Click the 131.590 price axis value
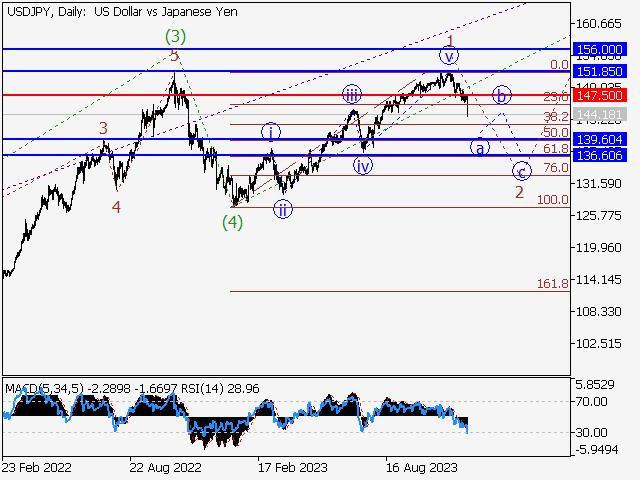Image resolution: width=640 pixels, height=480 pixels. 598,184
